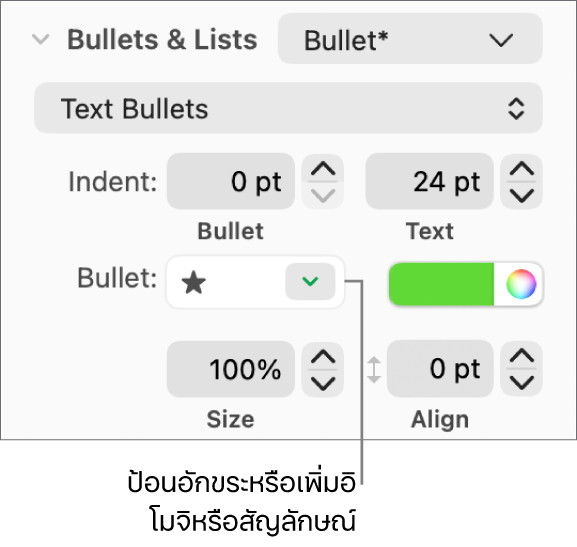
Task: Click the green bullet color well
Action: click(441, 284)
